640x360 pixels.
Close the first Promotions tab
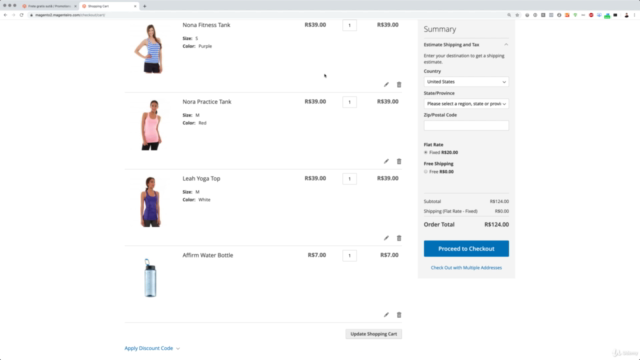(x=75, y=6)
